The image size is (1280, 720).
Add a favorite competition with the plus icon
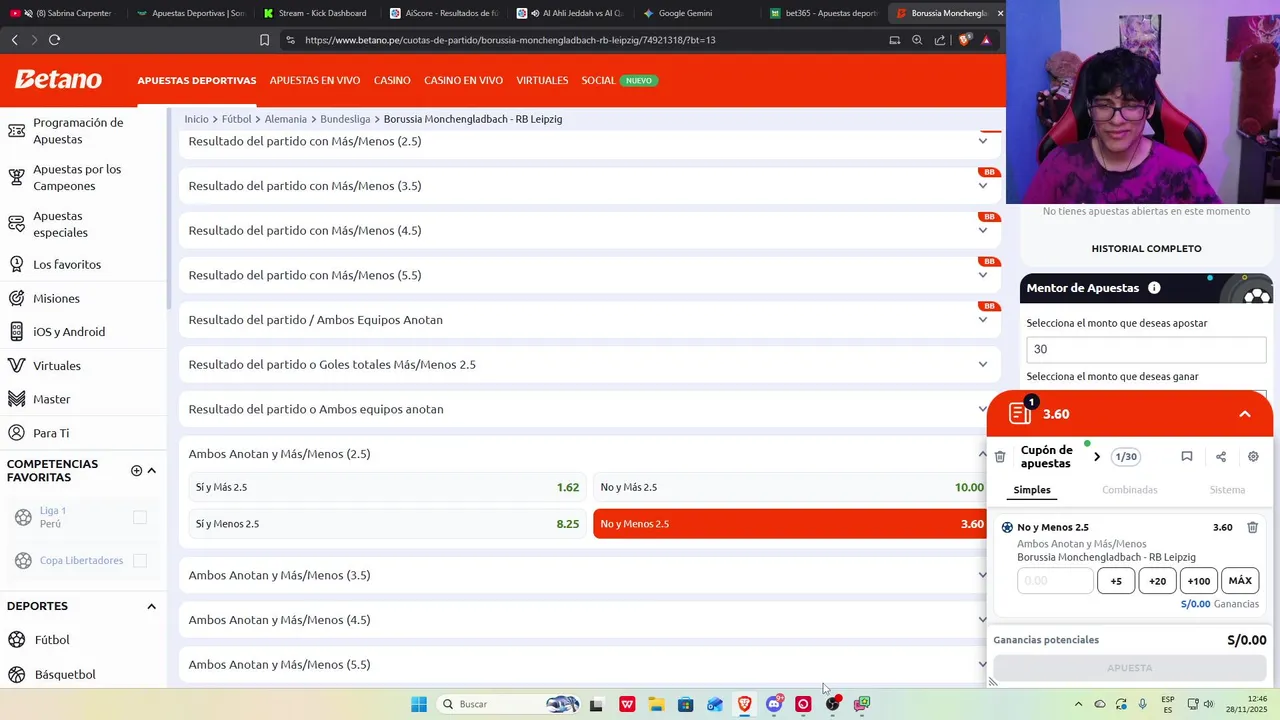click(x=136, y=470)
